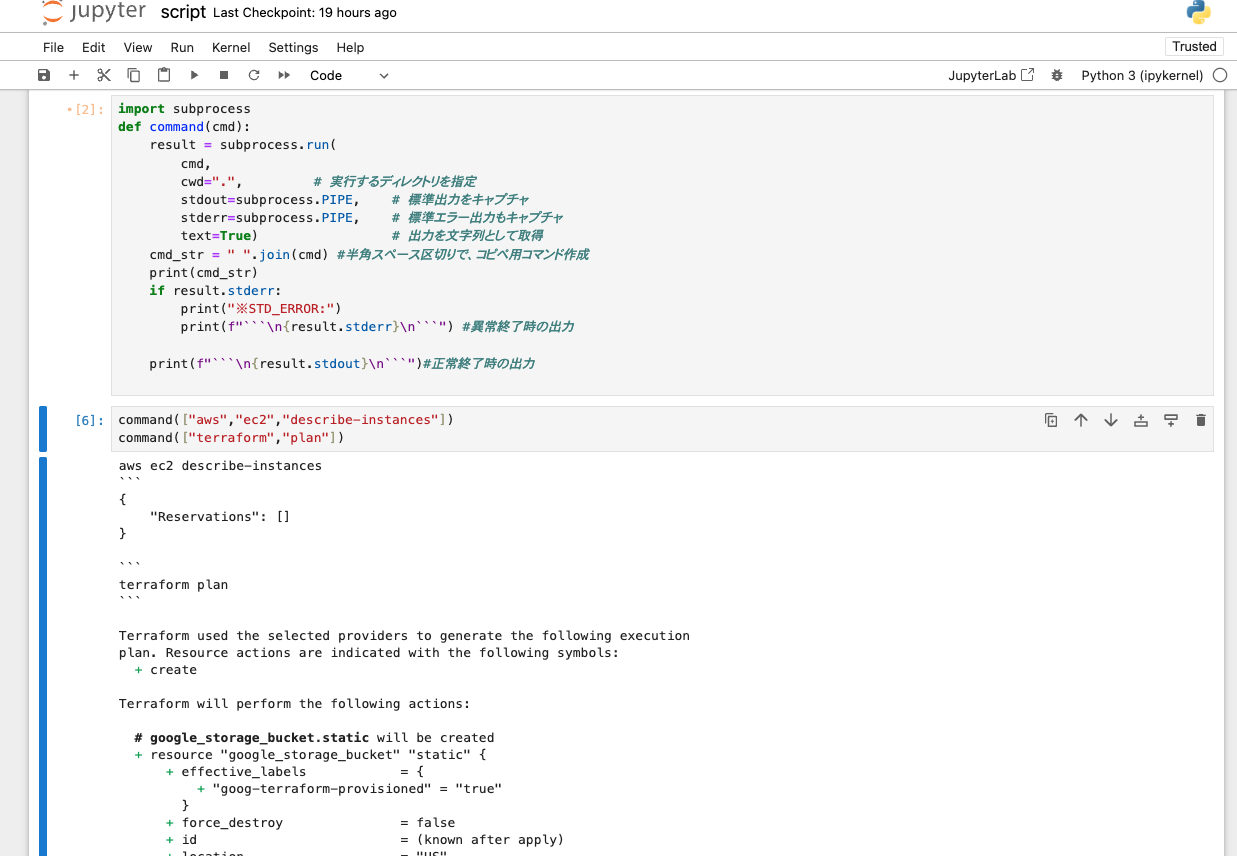The height and width of the screenshot is (856, 1237).
Task: Open the Kernel menu
Action: 231,47
